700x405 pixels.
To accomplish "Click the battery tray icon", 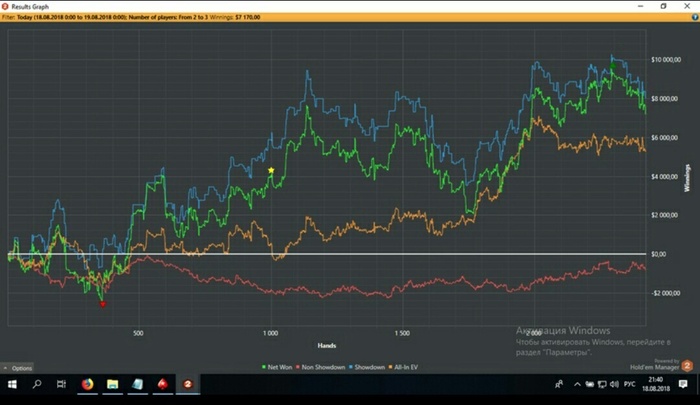I will point(590,384).
